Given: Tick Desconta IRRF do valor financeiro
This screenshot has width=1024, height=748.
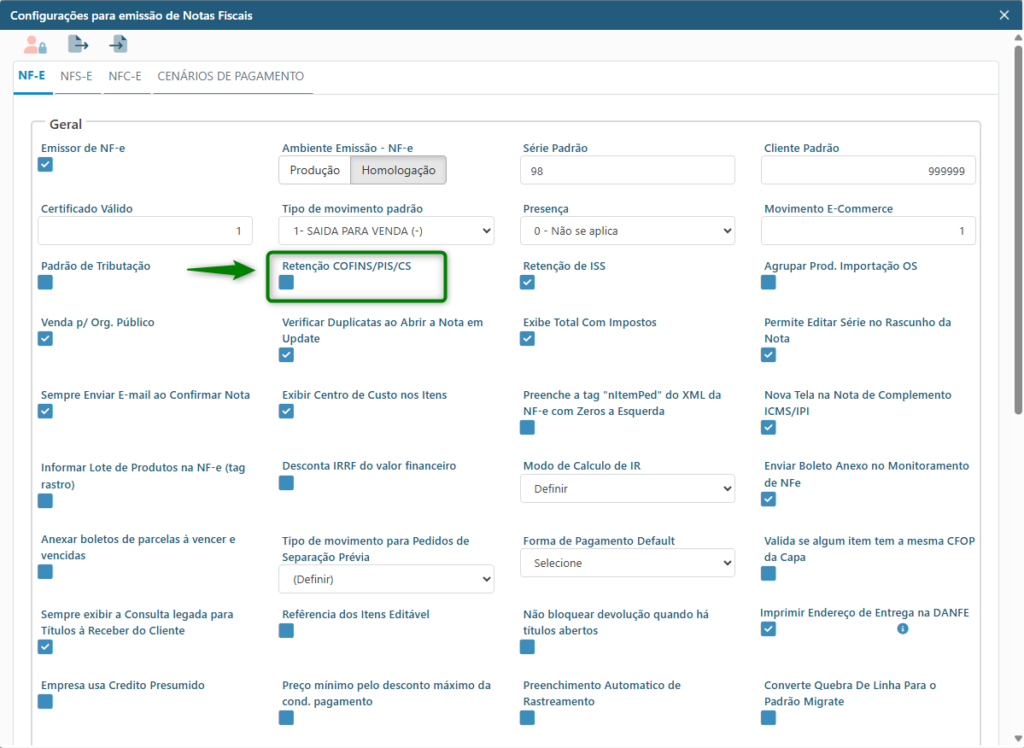Looking at the screenshot, I should point(287,483).
